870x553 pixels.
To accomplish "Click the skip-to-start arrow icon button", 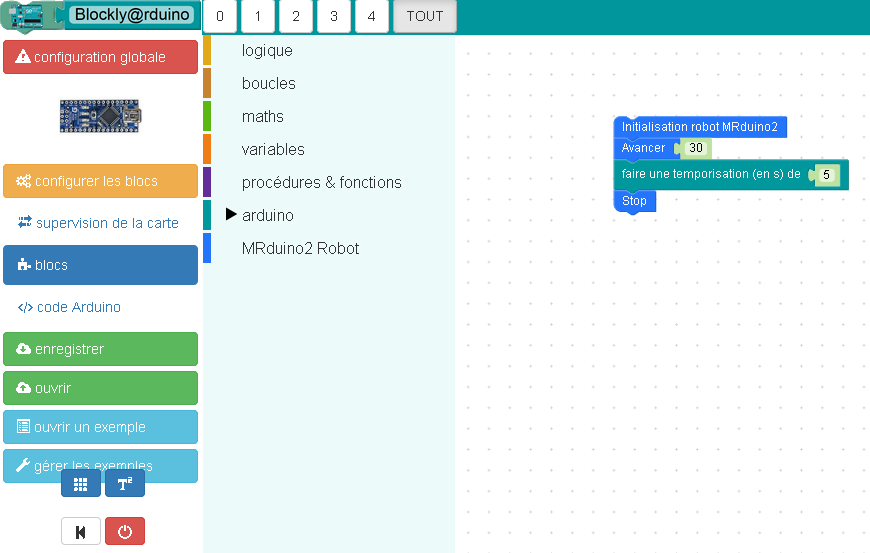I will (81, 531).
